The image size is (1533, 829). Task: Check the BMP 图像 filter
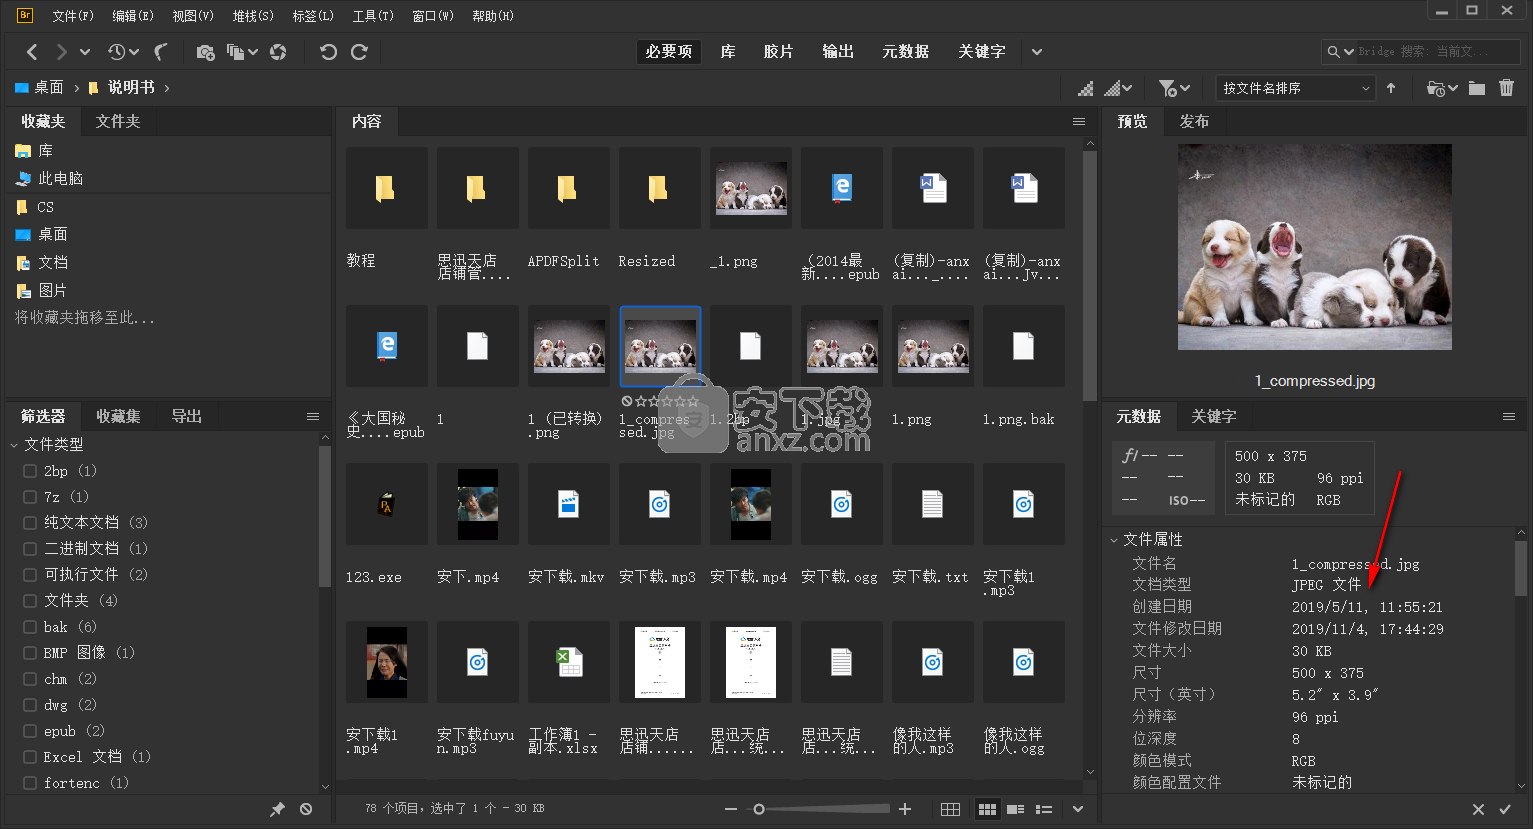30,653
